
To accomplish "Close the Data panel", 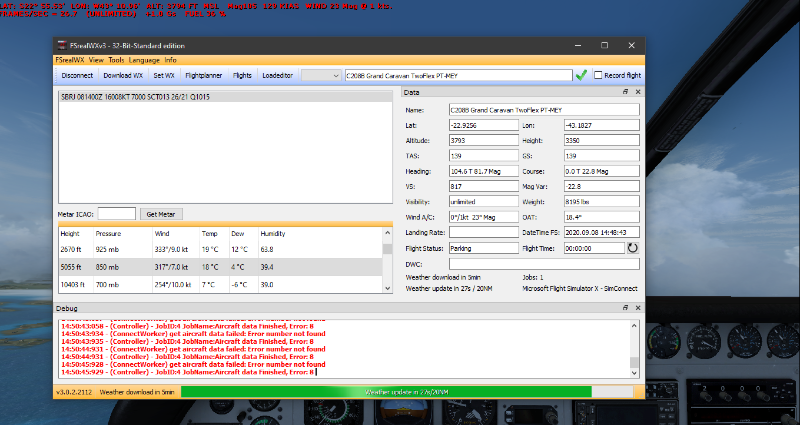I will [x=638, y=92].
